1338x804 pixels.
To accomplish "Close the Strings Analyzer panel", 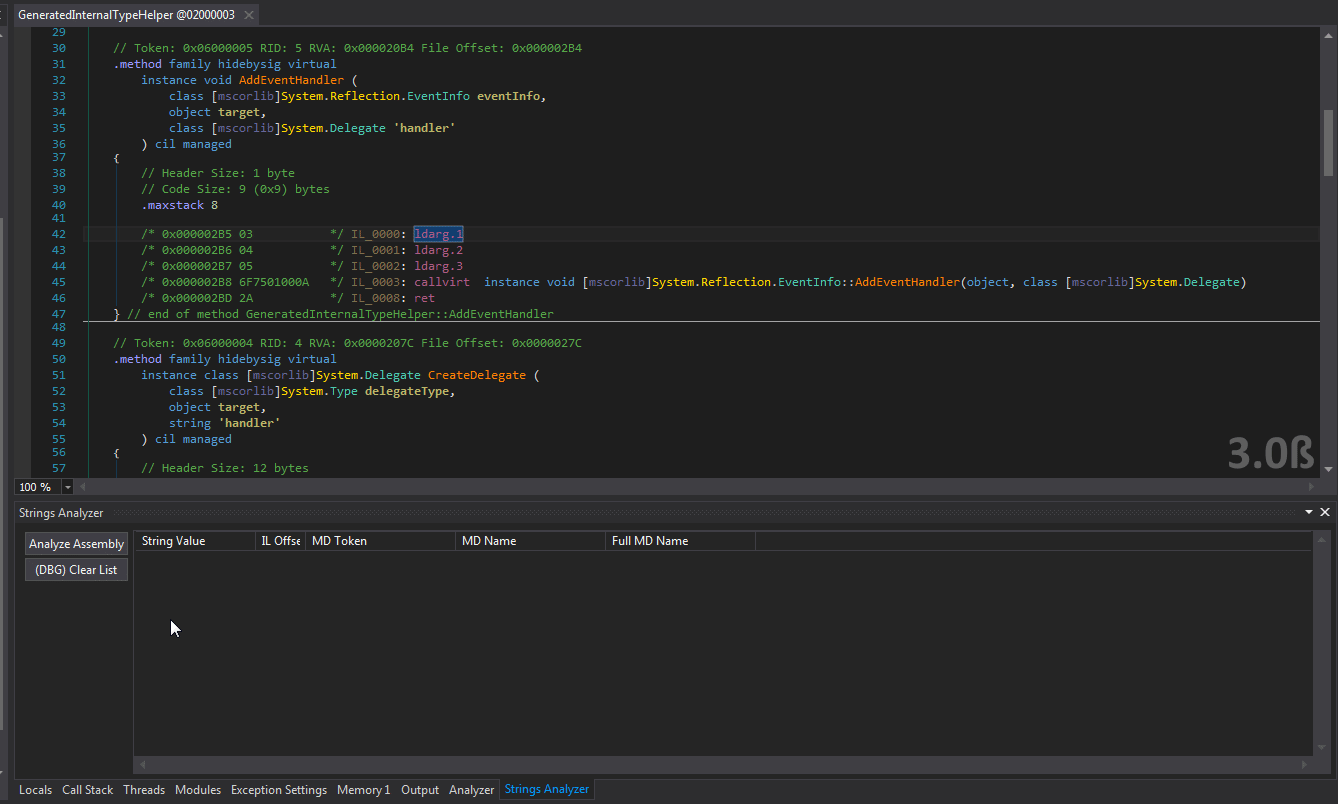I will pos(1325,511).
